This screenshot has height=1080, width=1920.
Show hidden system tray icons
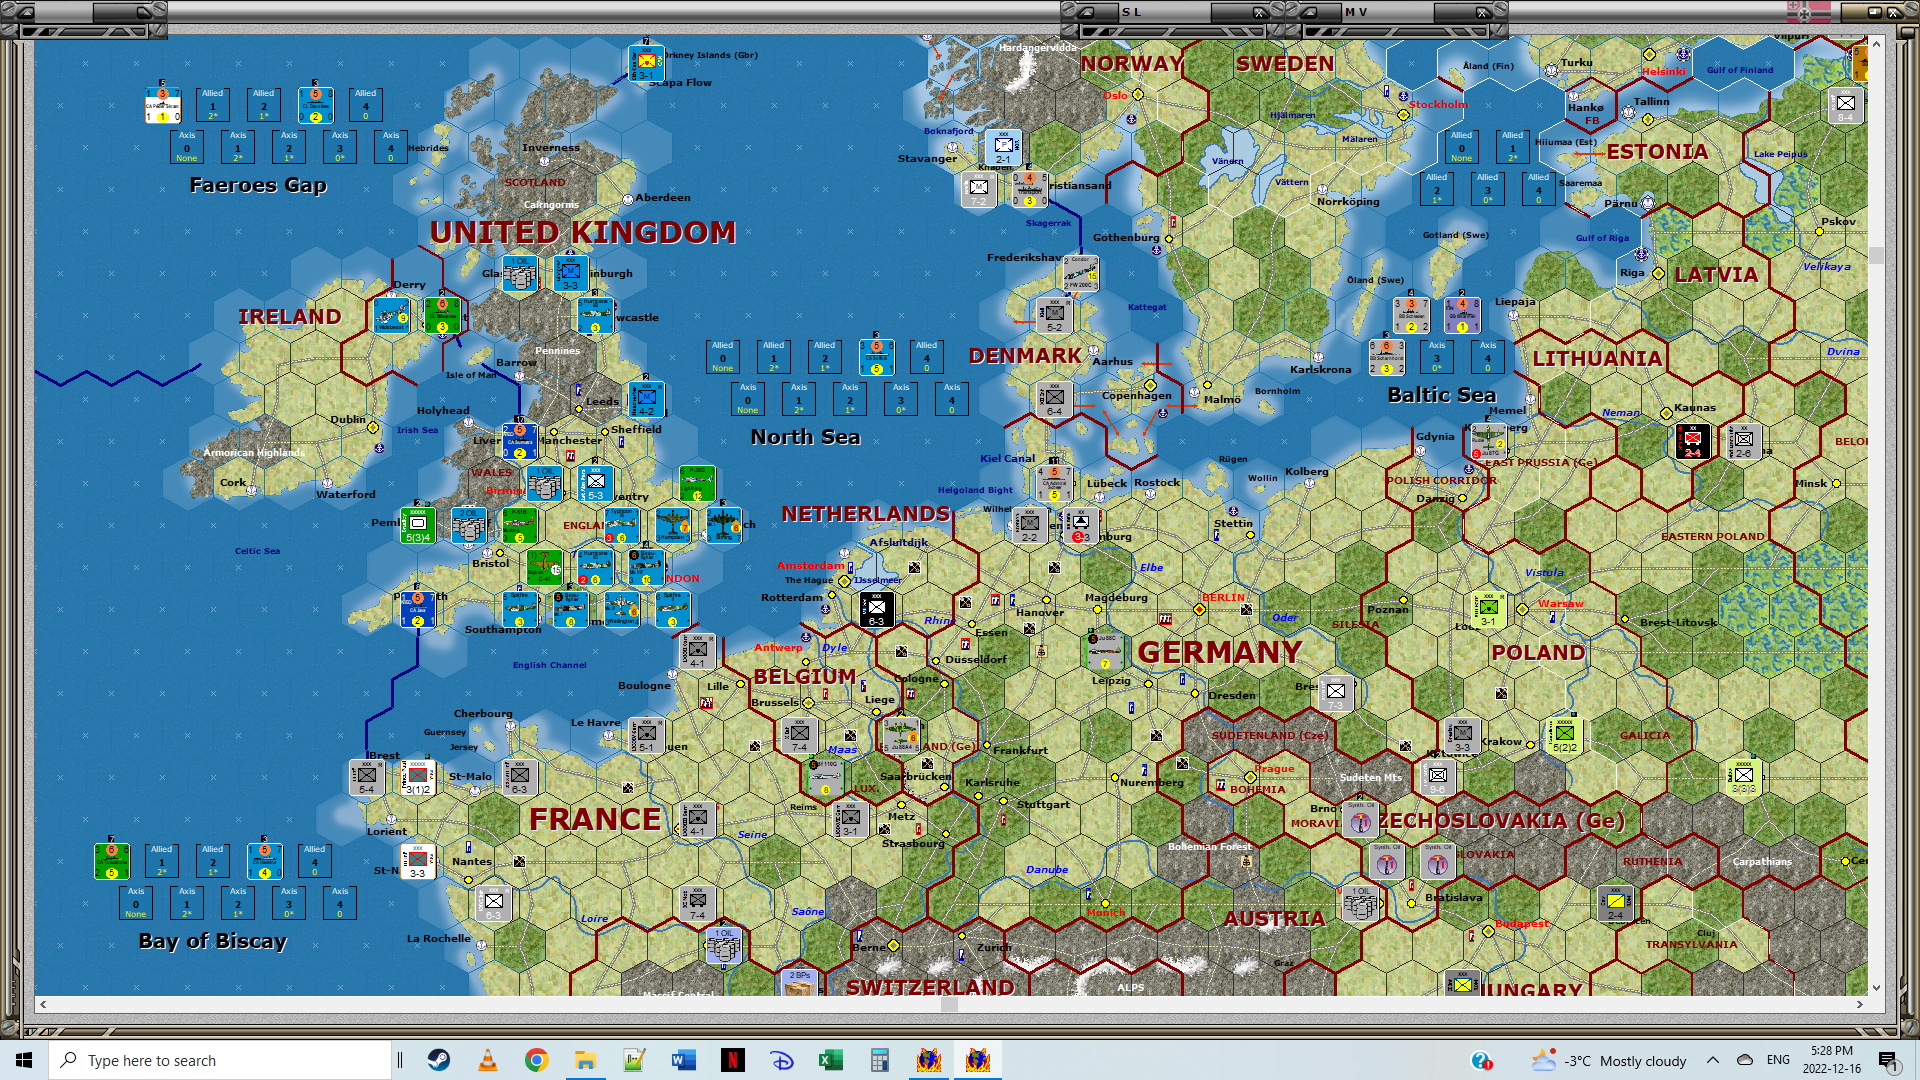pyautogui.click(x=1713, y=1060)
